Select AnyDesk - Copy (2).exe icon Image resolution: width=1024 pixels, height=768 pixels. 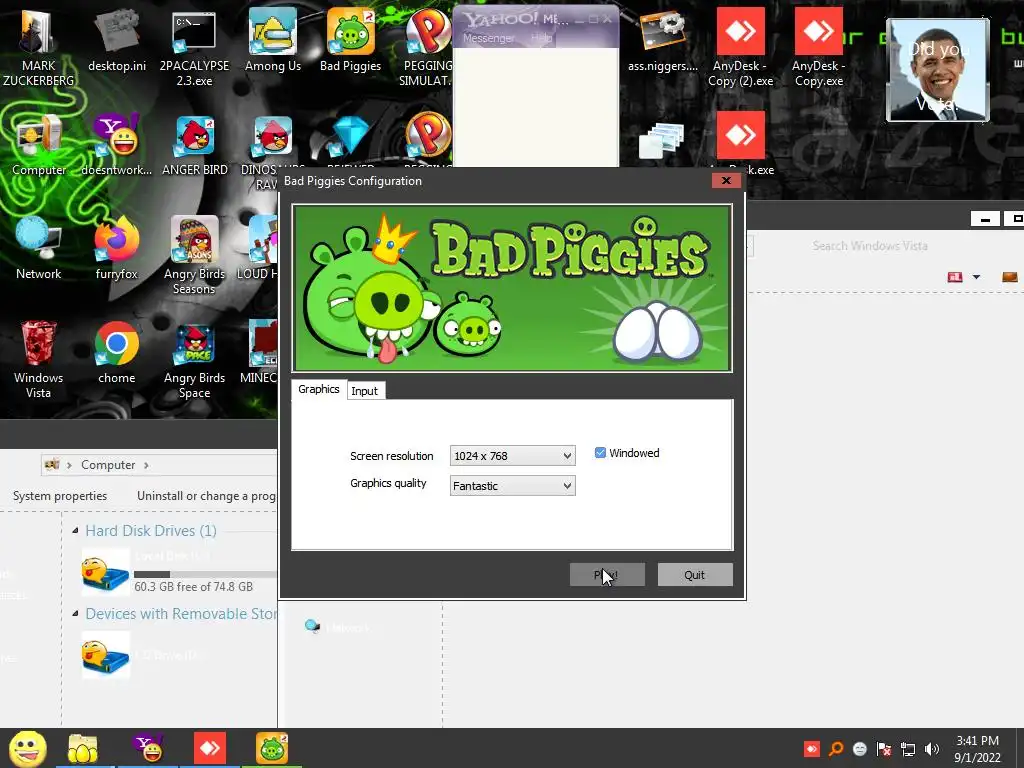741,46
